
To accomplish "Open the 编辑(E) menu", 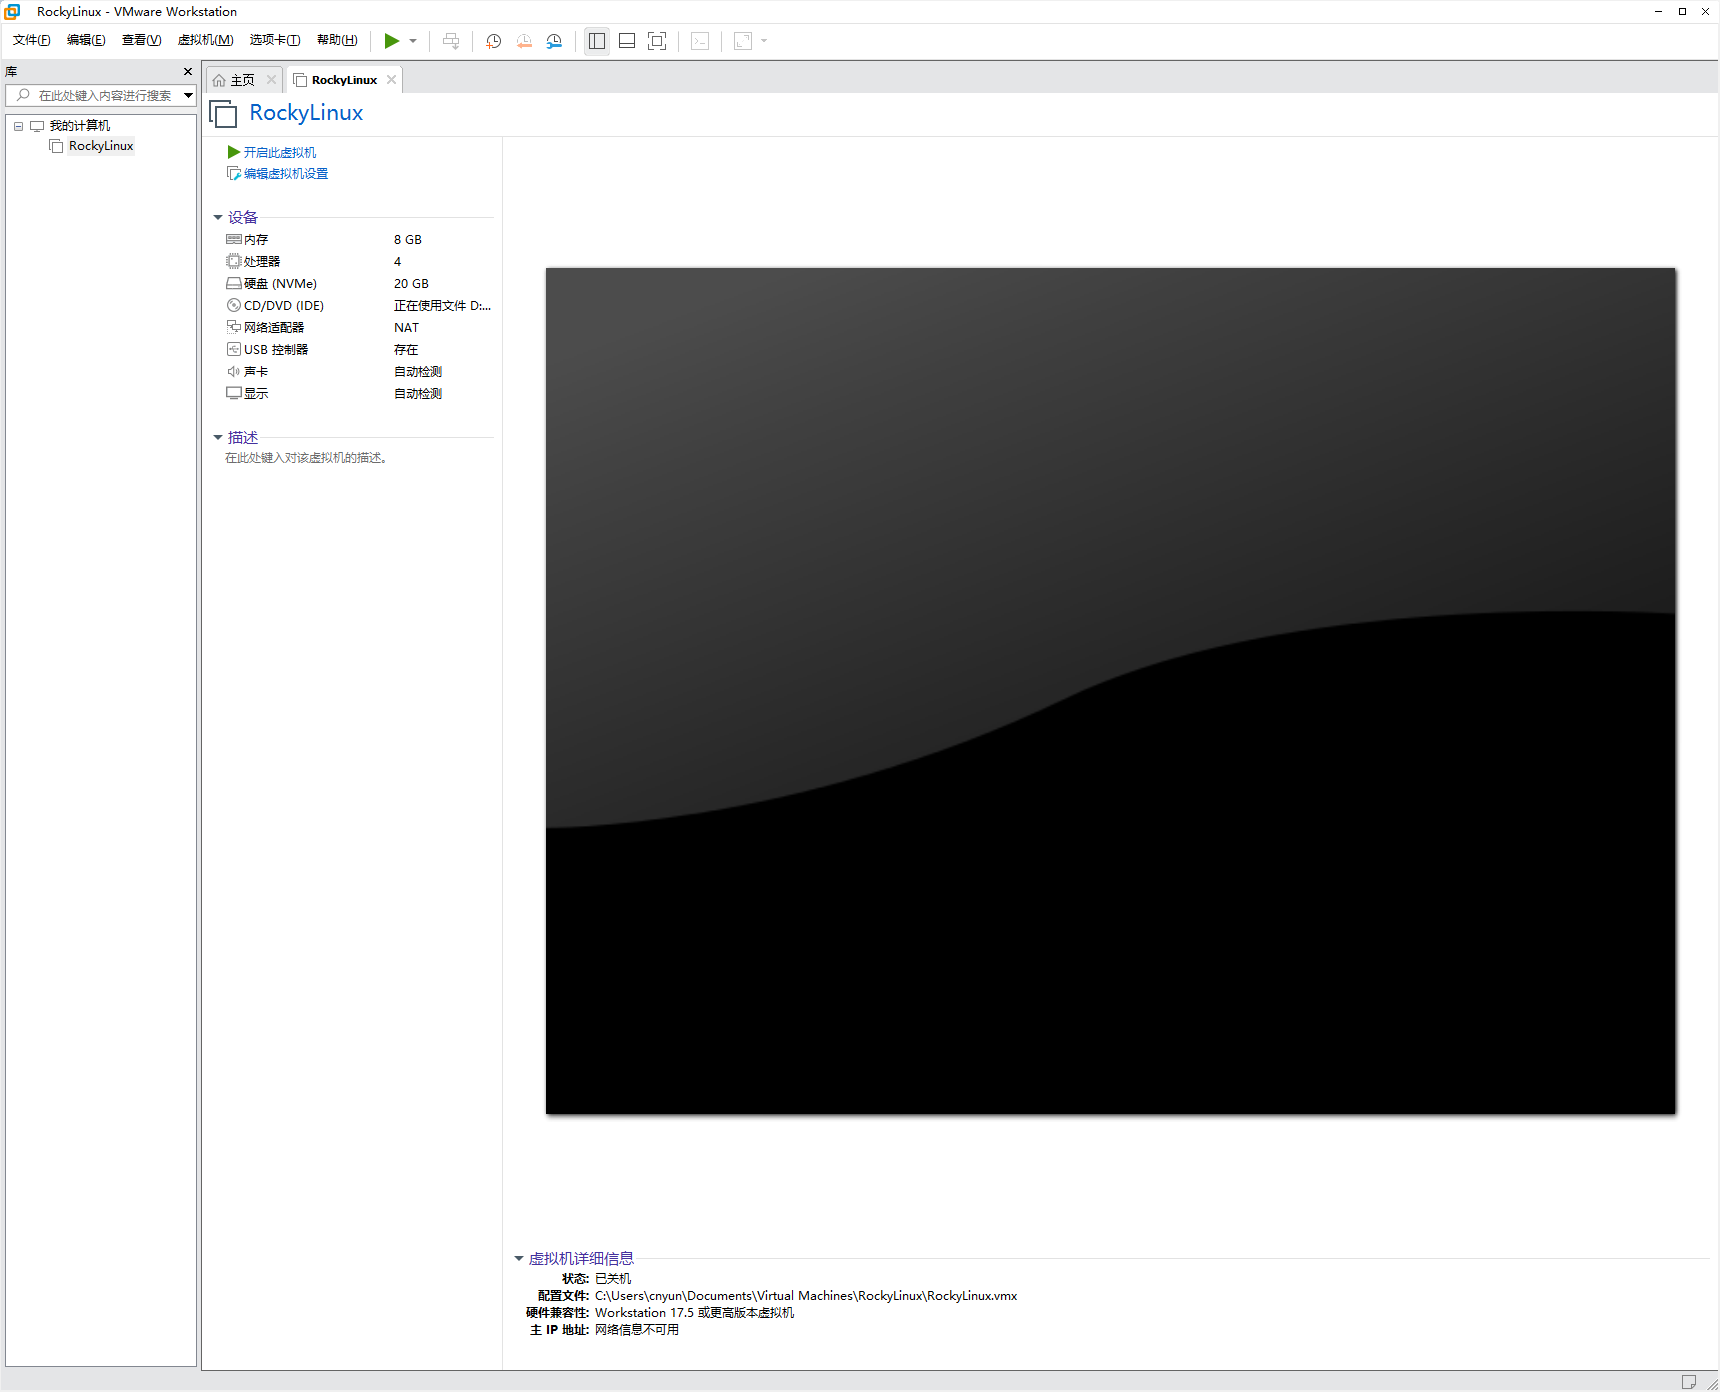I will 86,40.
